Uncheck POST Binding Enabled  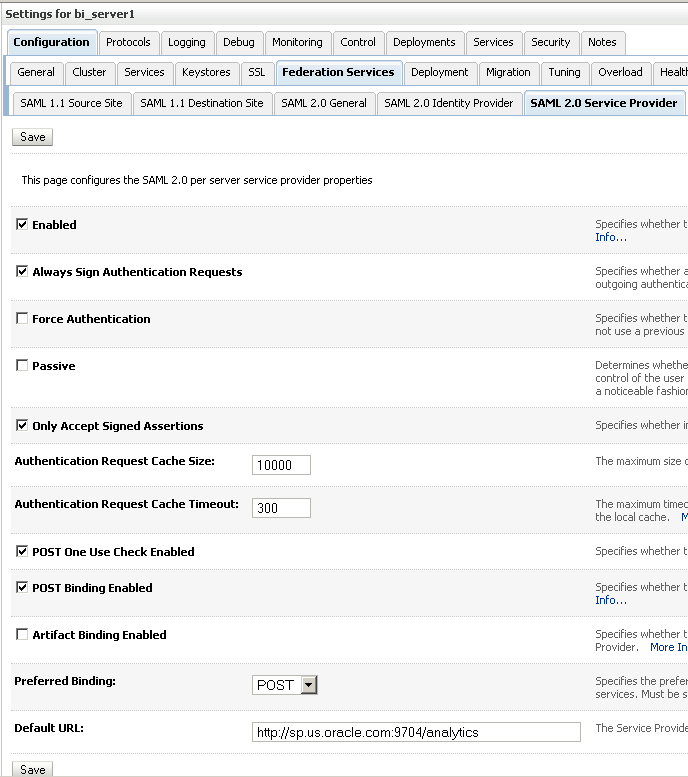(x=22, y=587)
